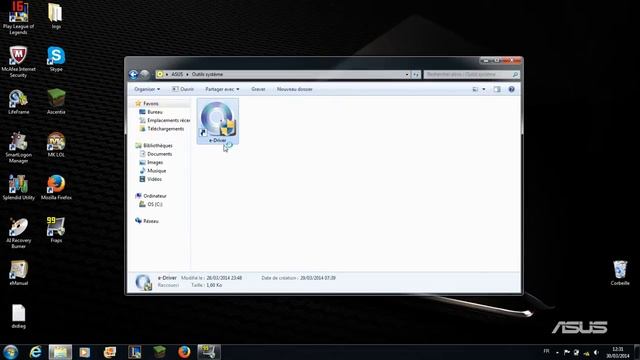Select Play League of Legends desktop icon
This screenshot has height=360, width=640.
[18, 18]
